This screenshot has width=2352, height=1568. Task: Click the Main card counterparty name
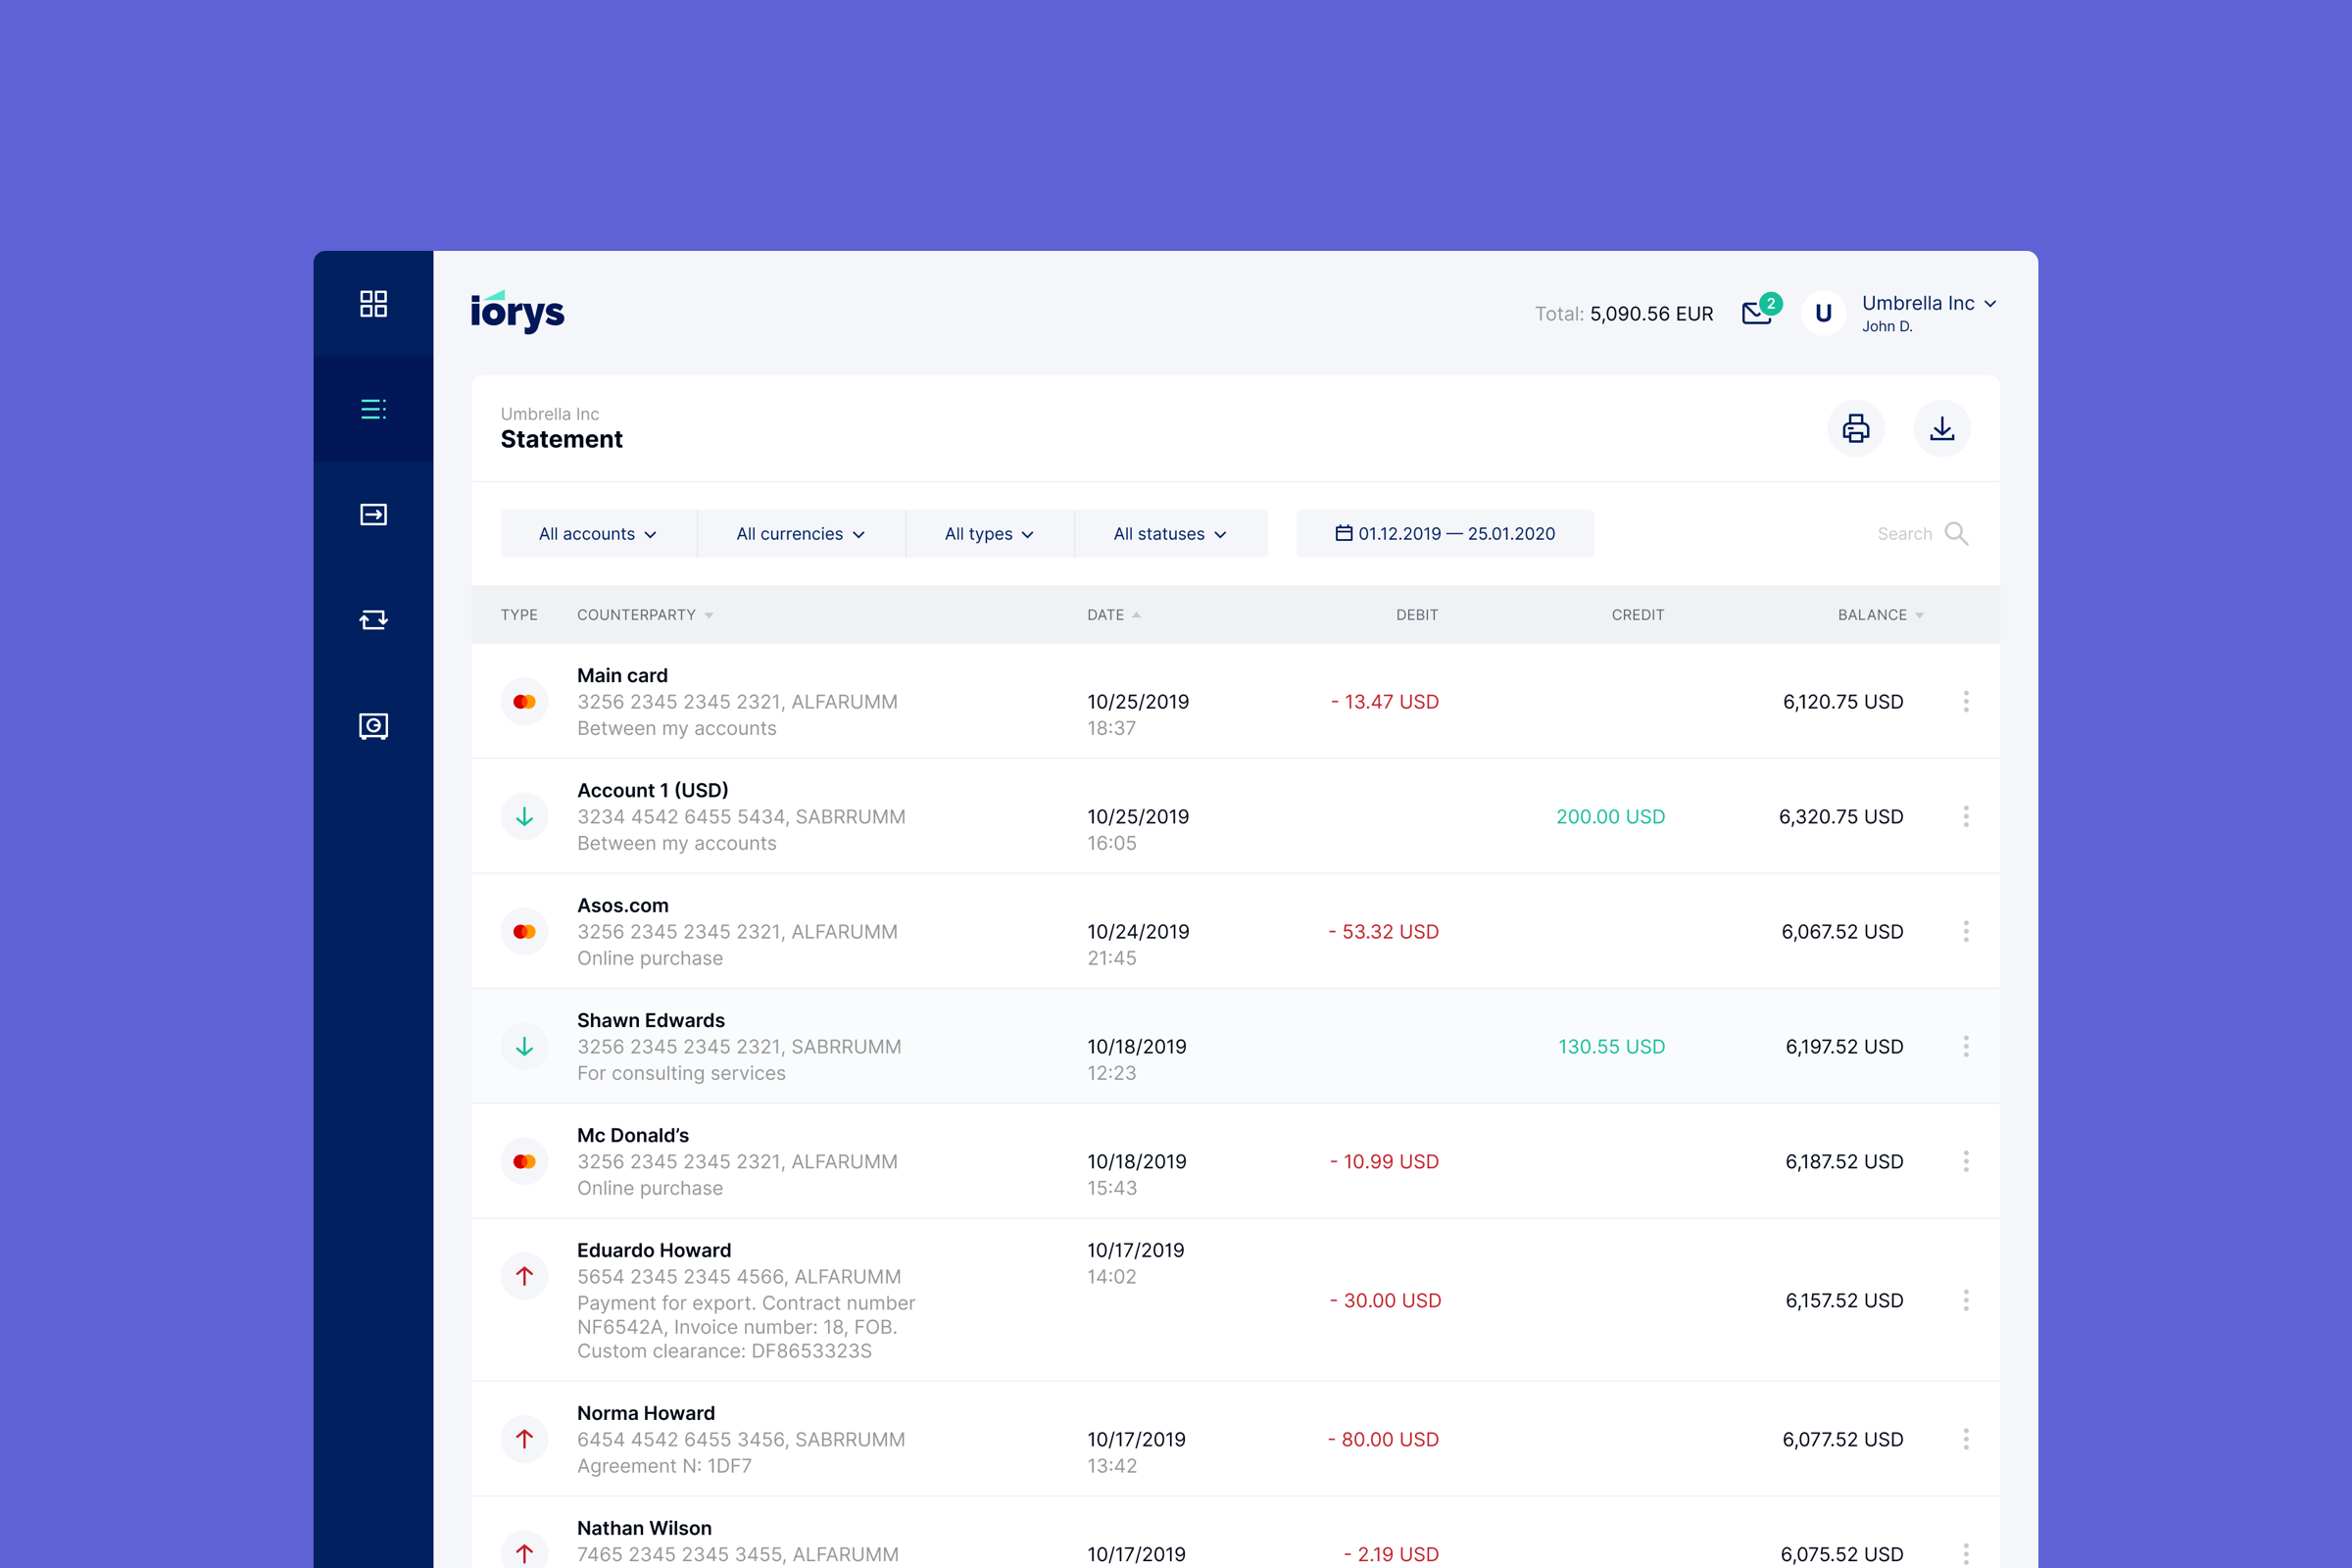pyautogui.click(x=622, y=675)
